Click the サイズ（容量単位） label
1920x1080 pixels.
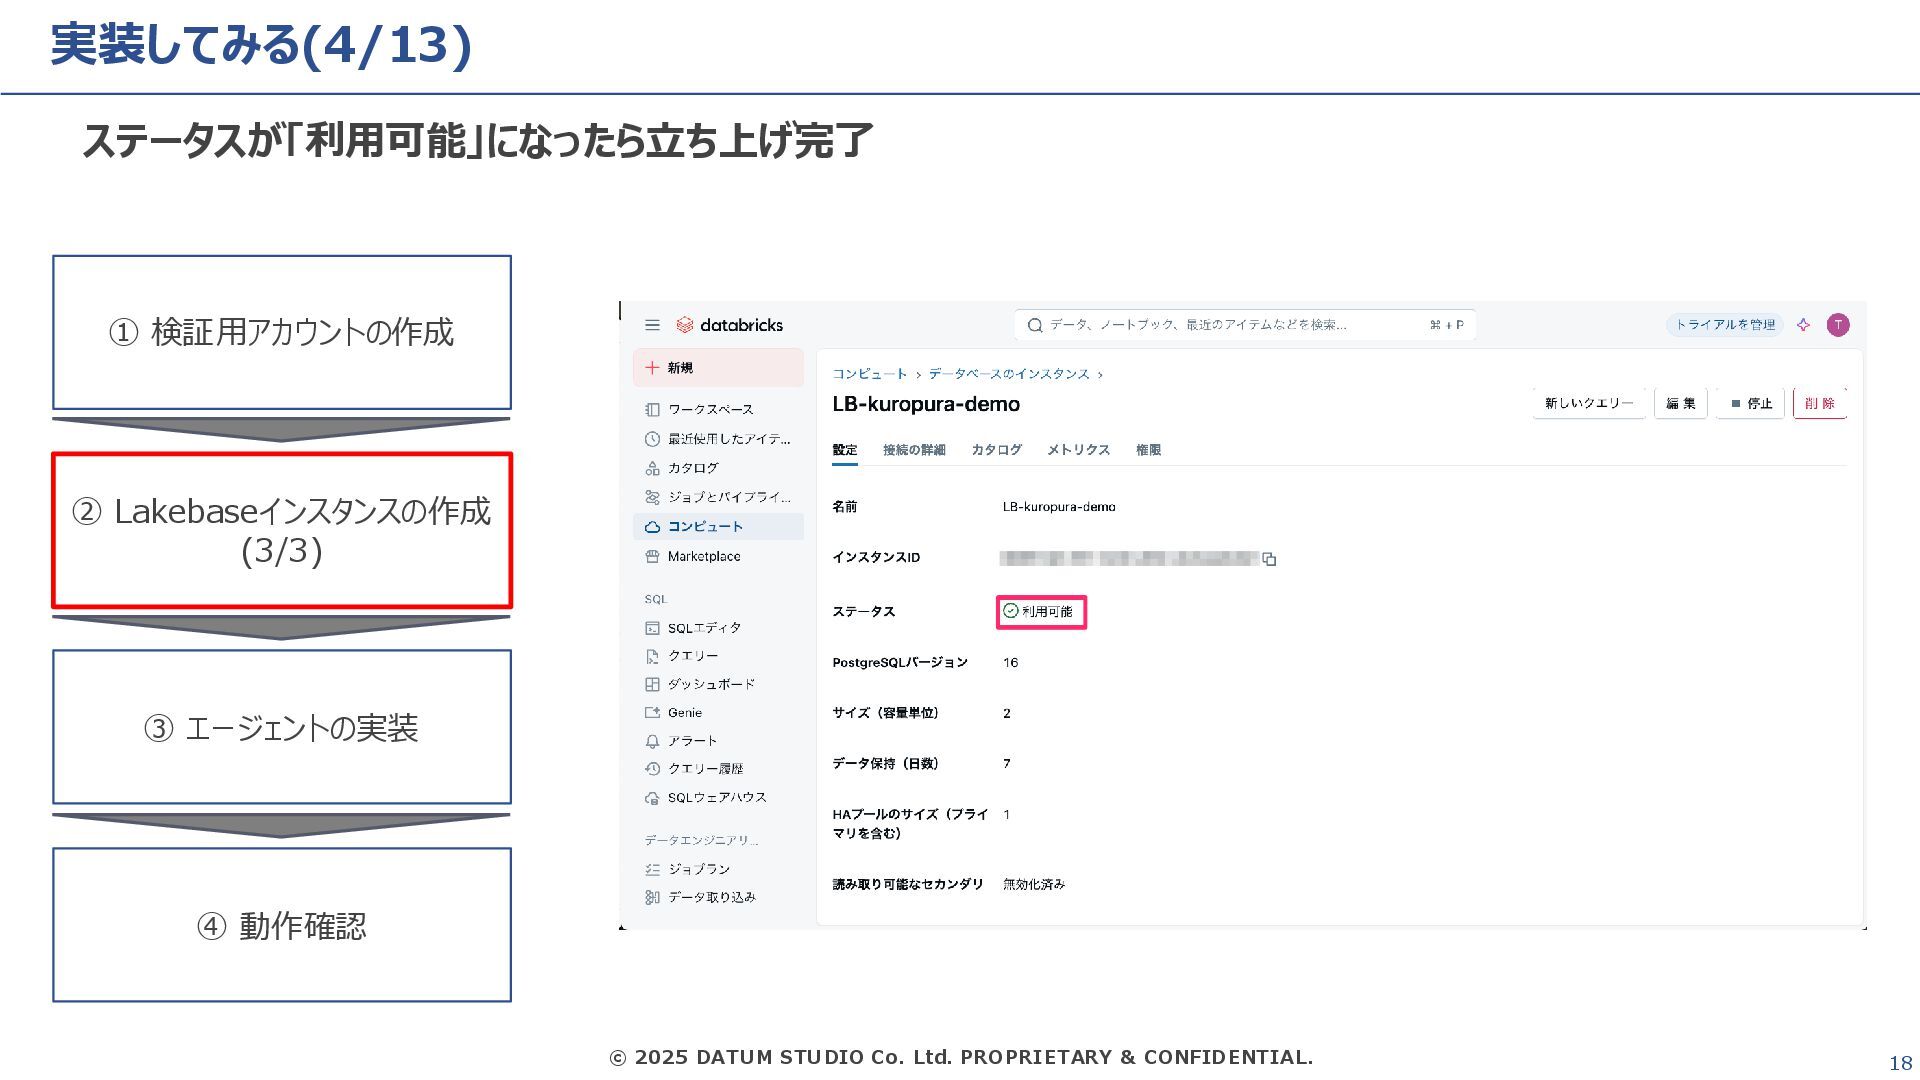point(885,713)
